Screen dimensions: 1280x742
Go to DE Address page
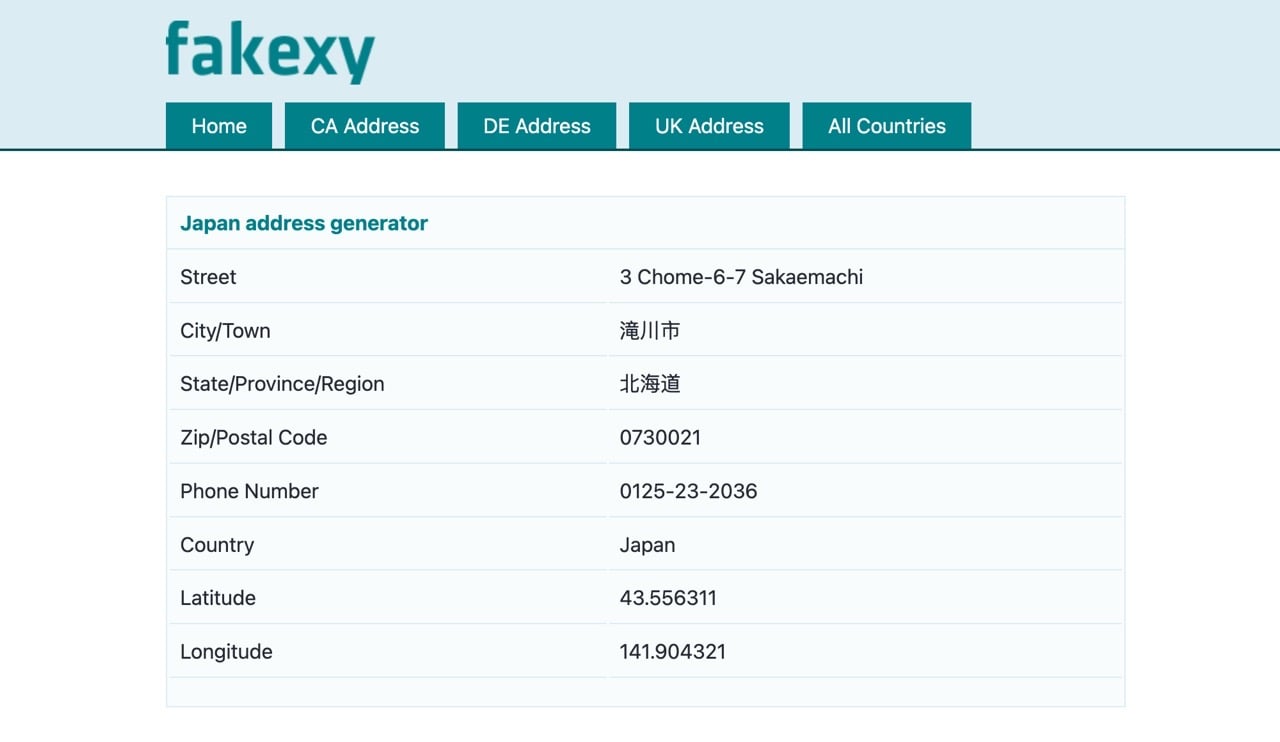(x=537, y=126)
